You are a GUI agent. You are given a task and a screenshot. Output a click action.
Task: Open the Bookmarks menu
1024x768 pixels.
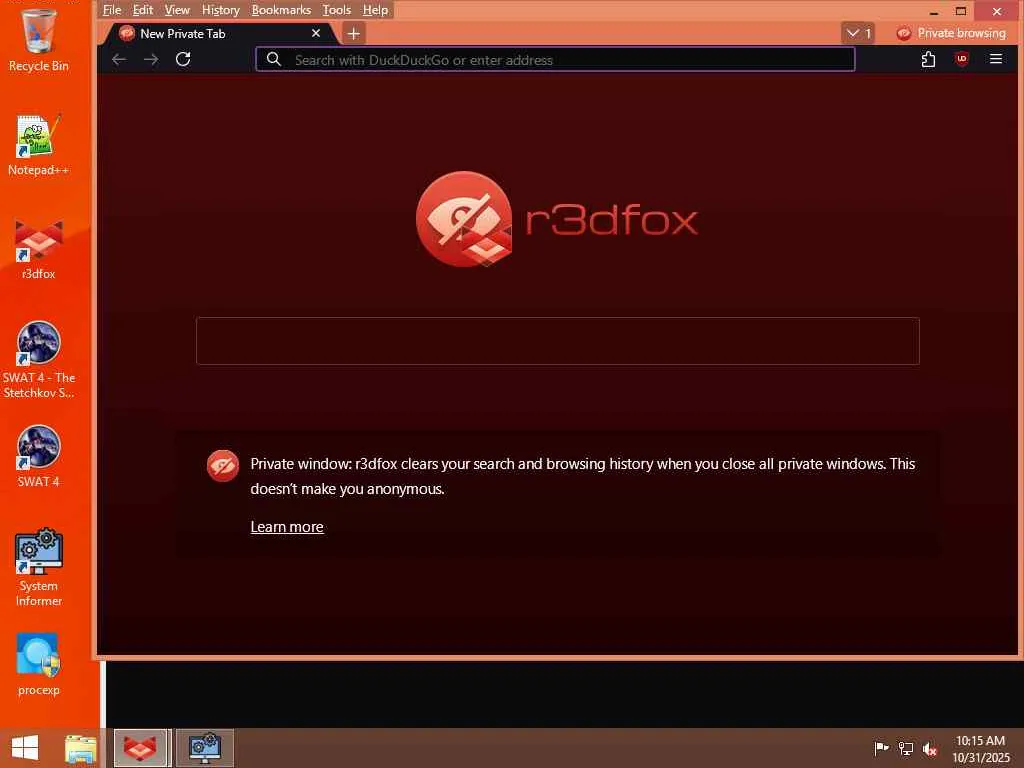tap(281, 10)
